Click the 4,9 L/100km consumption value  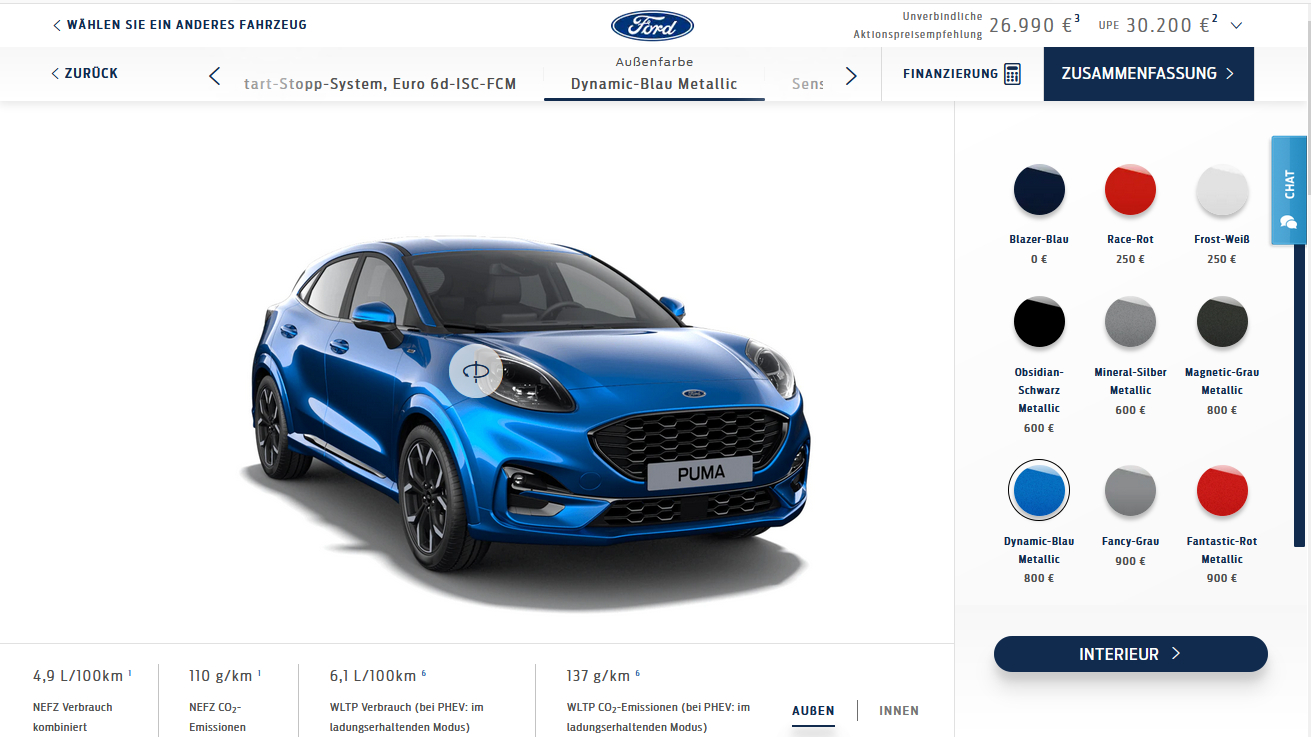pyautogui.click(x=78, y=676)
